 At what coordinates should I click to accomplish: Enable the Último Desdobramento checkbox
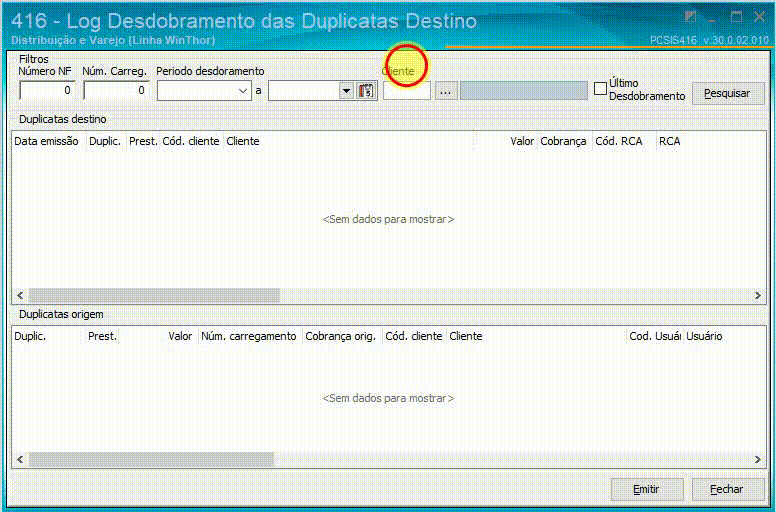pyautogui.click(x=600, y=89)
